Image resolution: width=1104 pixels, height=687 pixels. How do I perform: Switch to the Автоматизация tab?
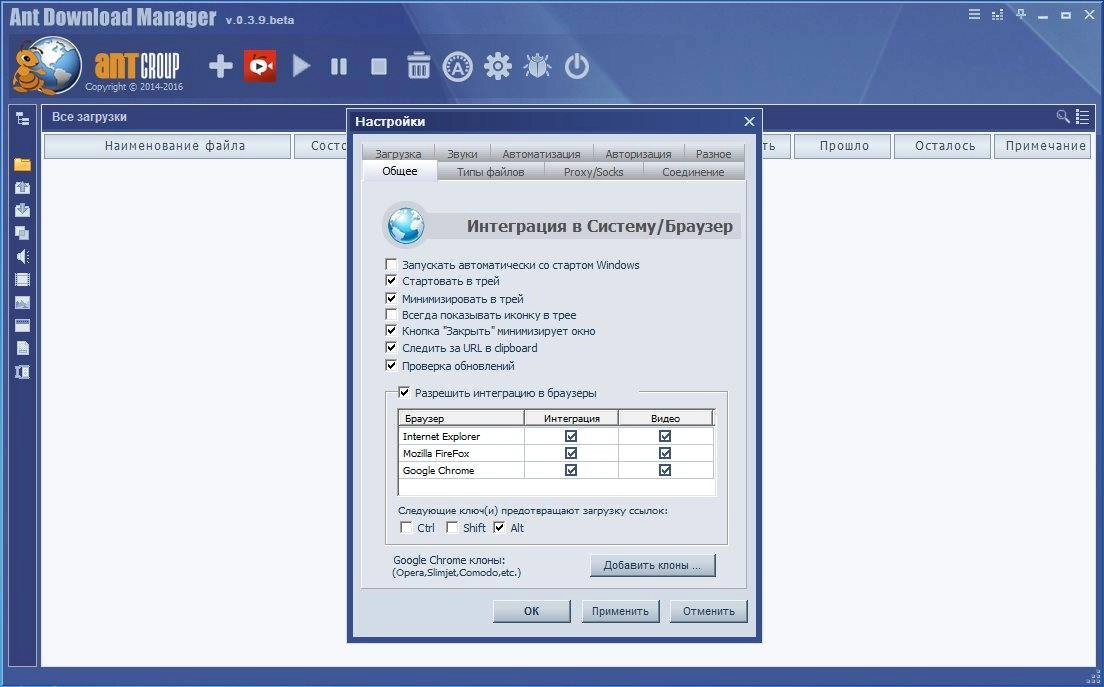pos(541,153)
